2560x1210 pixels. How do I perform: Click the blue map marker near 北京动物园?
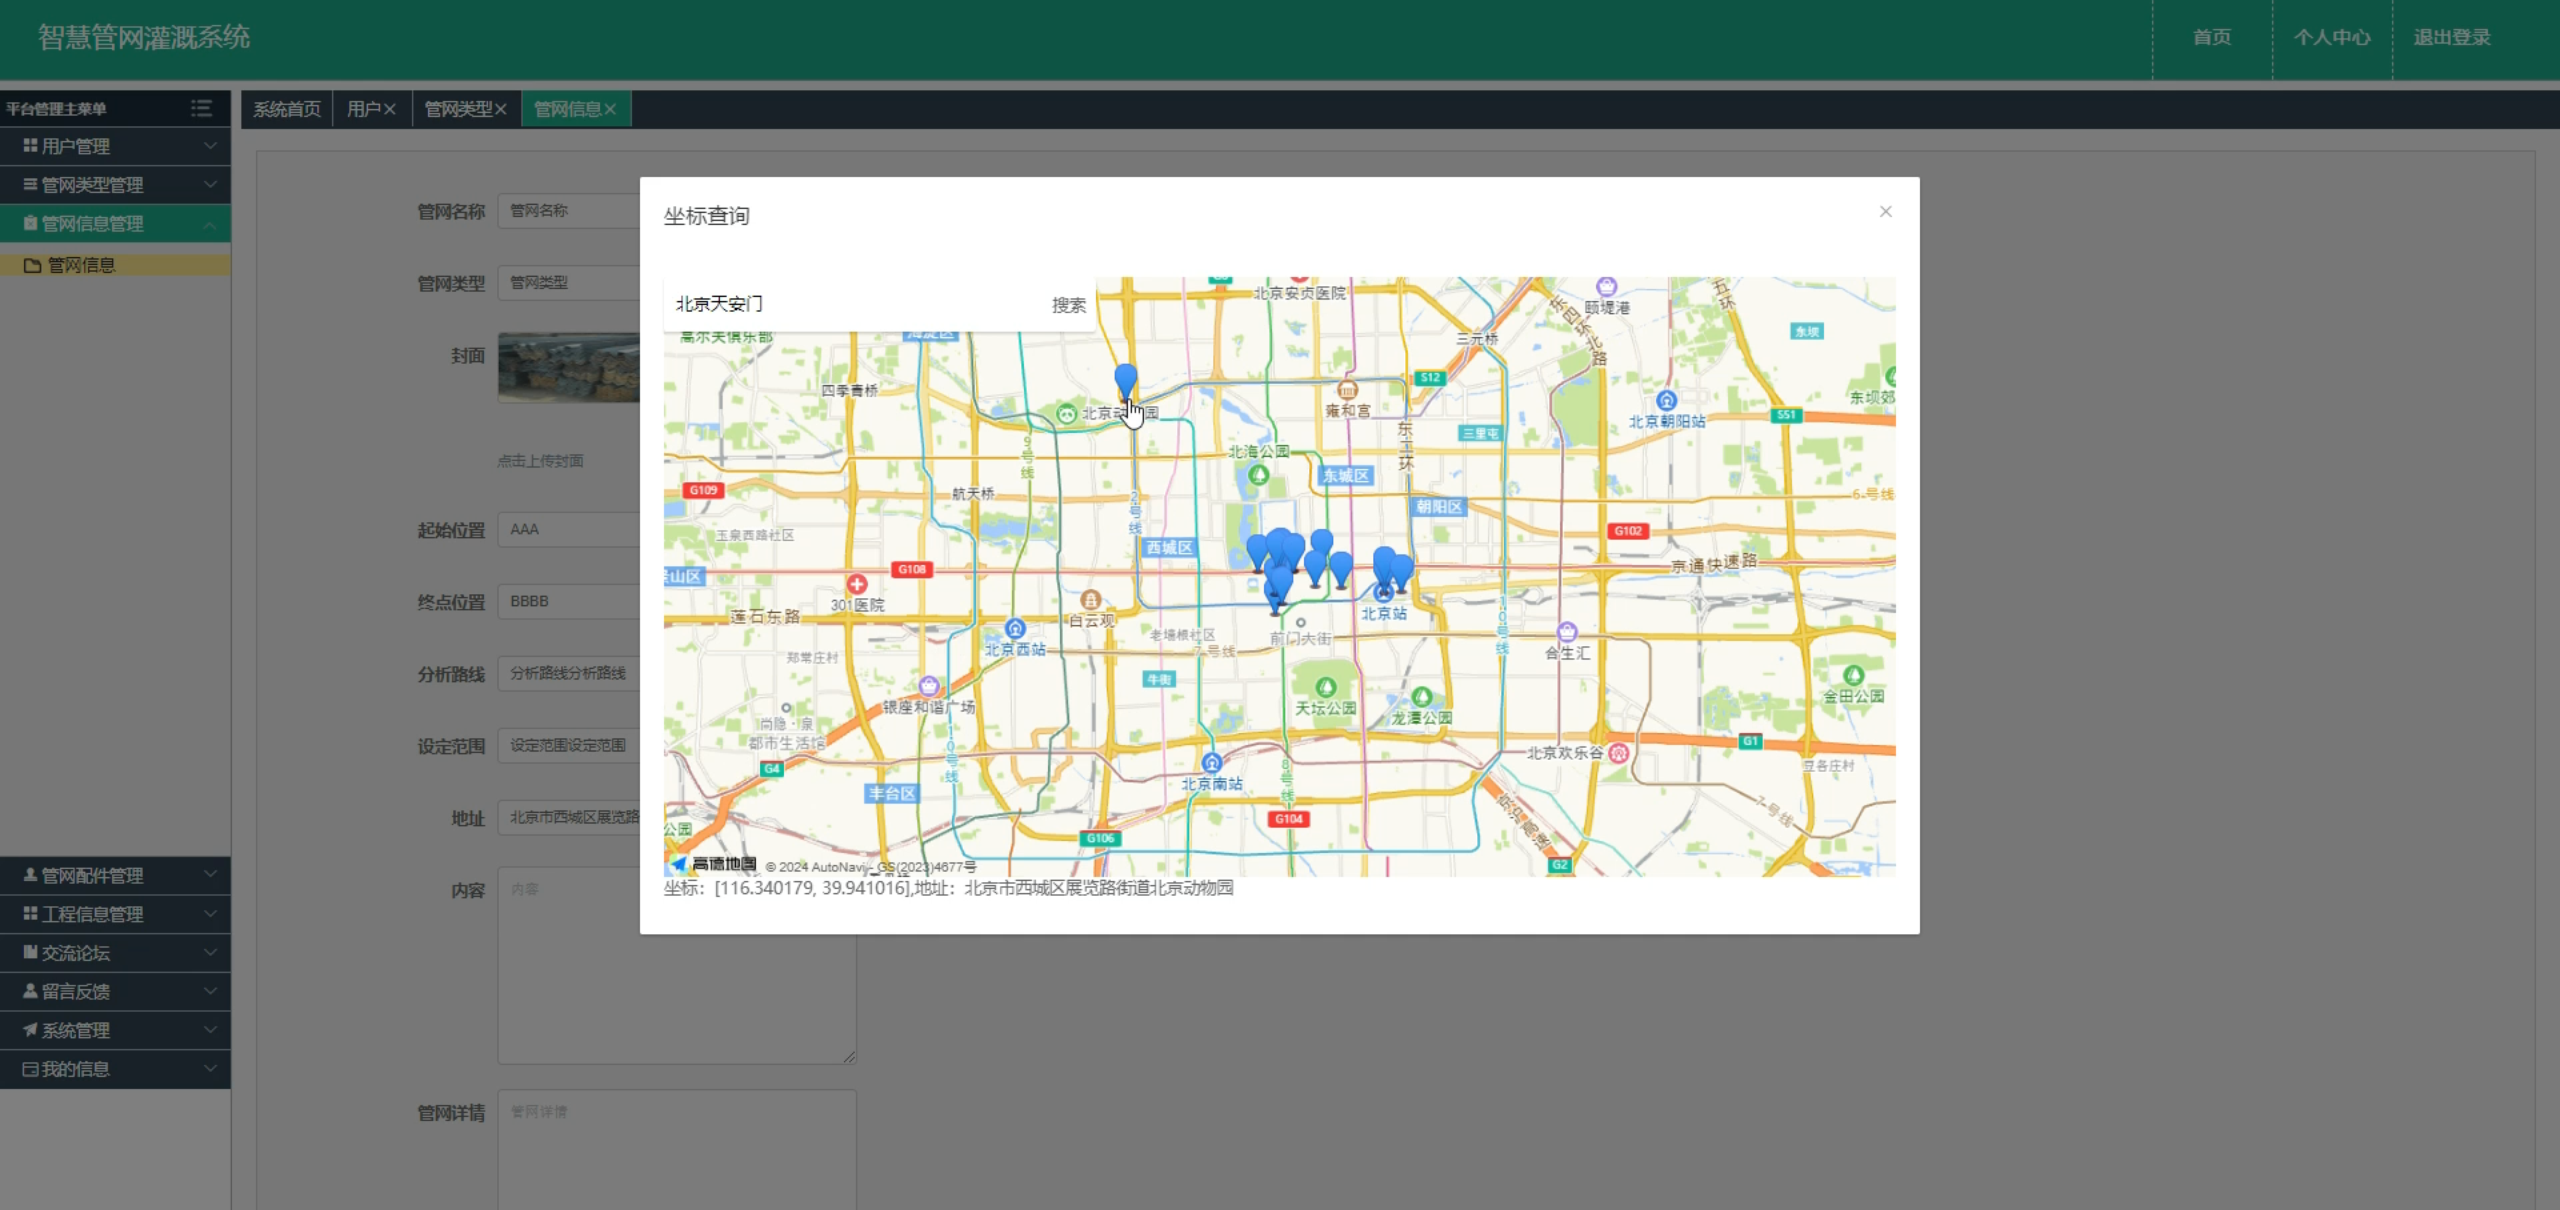pyautogui.click(x=1125, y=380)
